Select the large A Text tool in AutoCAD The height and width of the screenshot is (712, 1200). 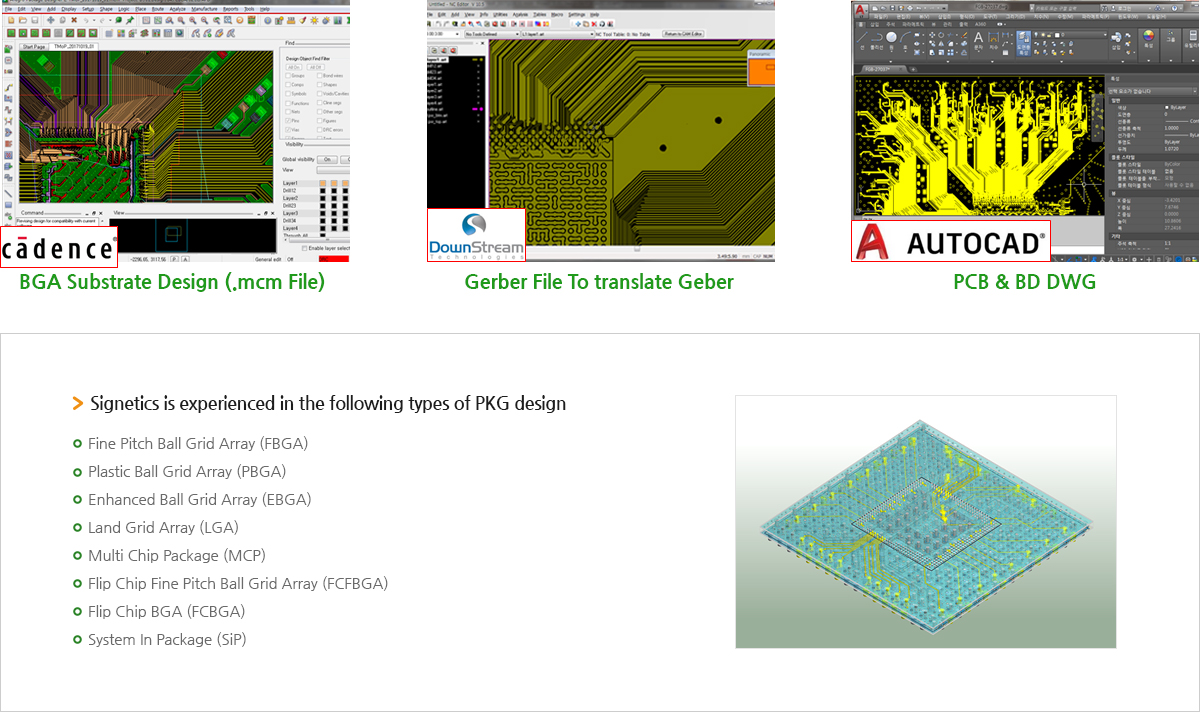pyautogui.click(x=978, y=38)
